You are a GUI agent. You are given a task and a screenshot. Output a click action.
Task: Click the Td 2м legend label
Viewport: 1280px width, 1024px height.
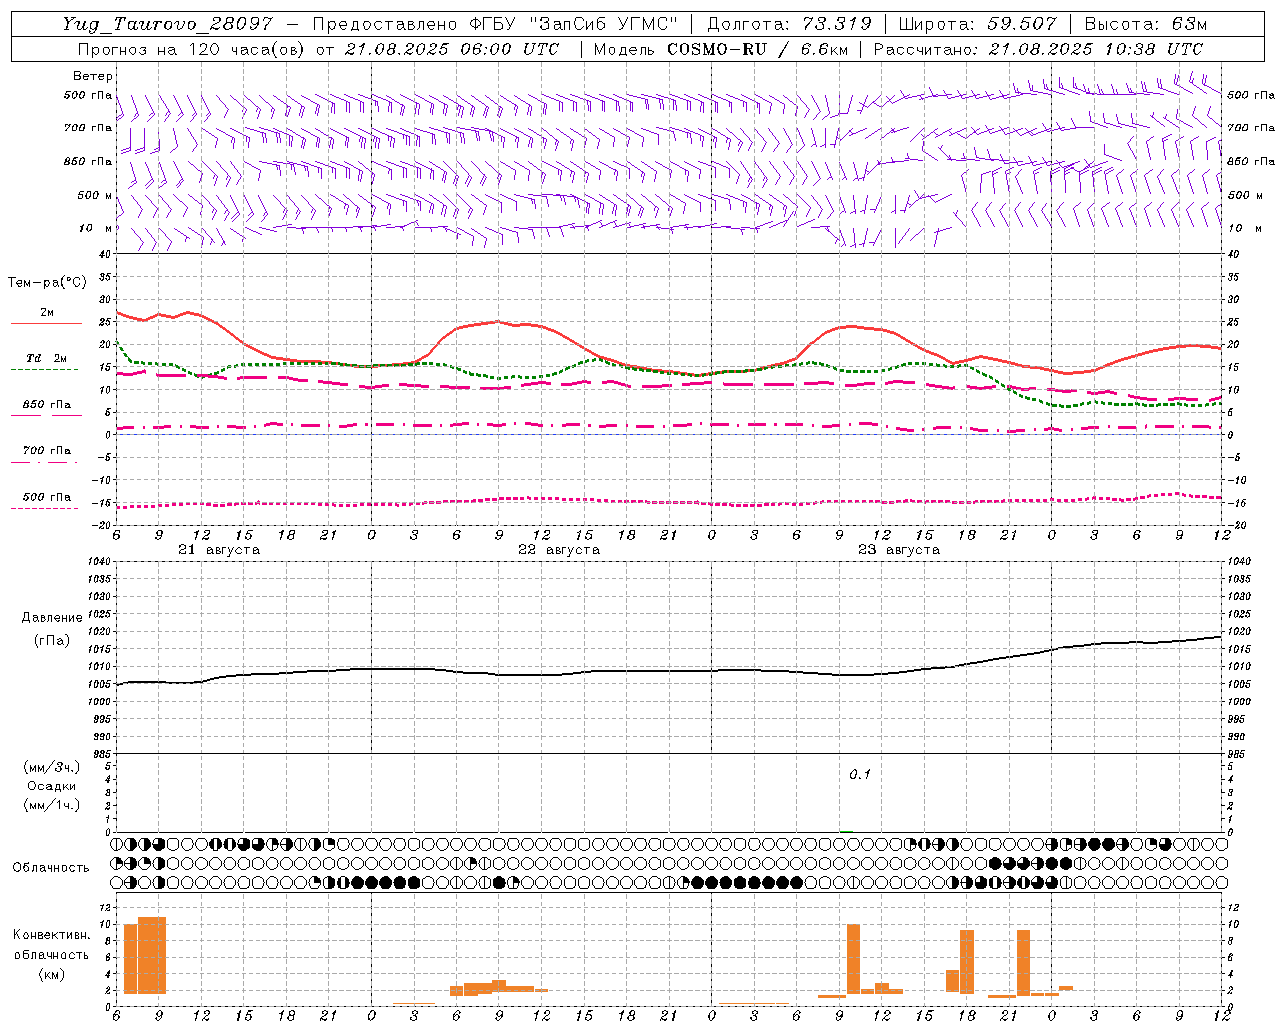tap(47, 358)
